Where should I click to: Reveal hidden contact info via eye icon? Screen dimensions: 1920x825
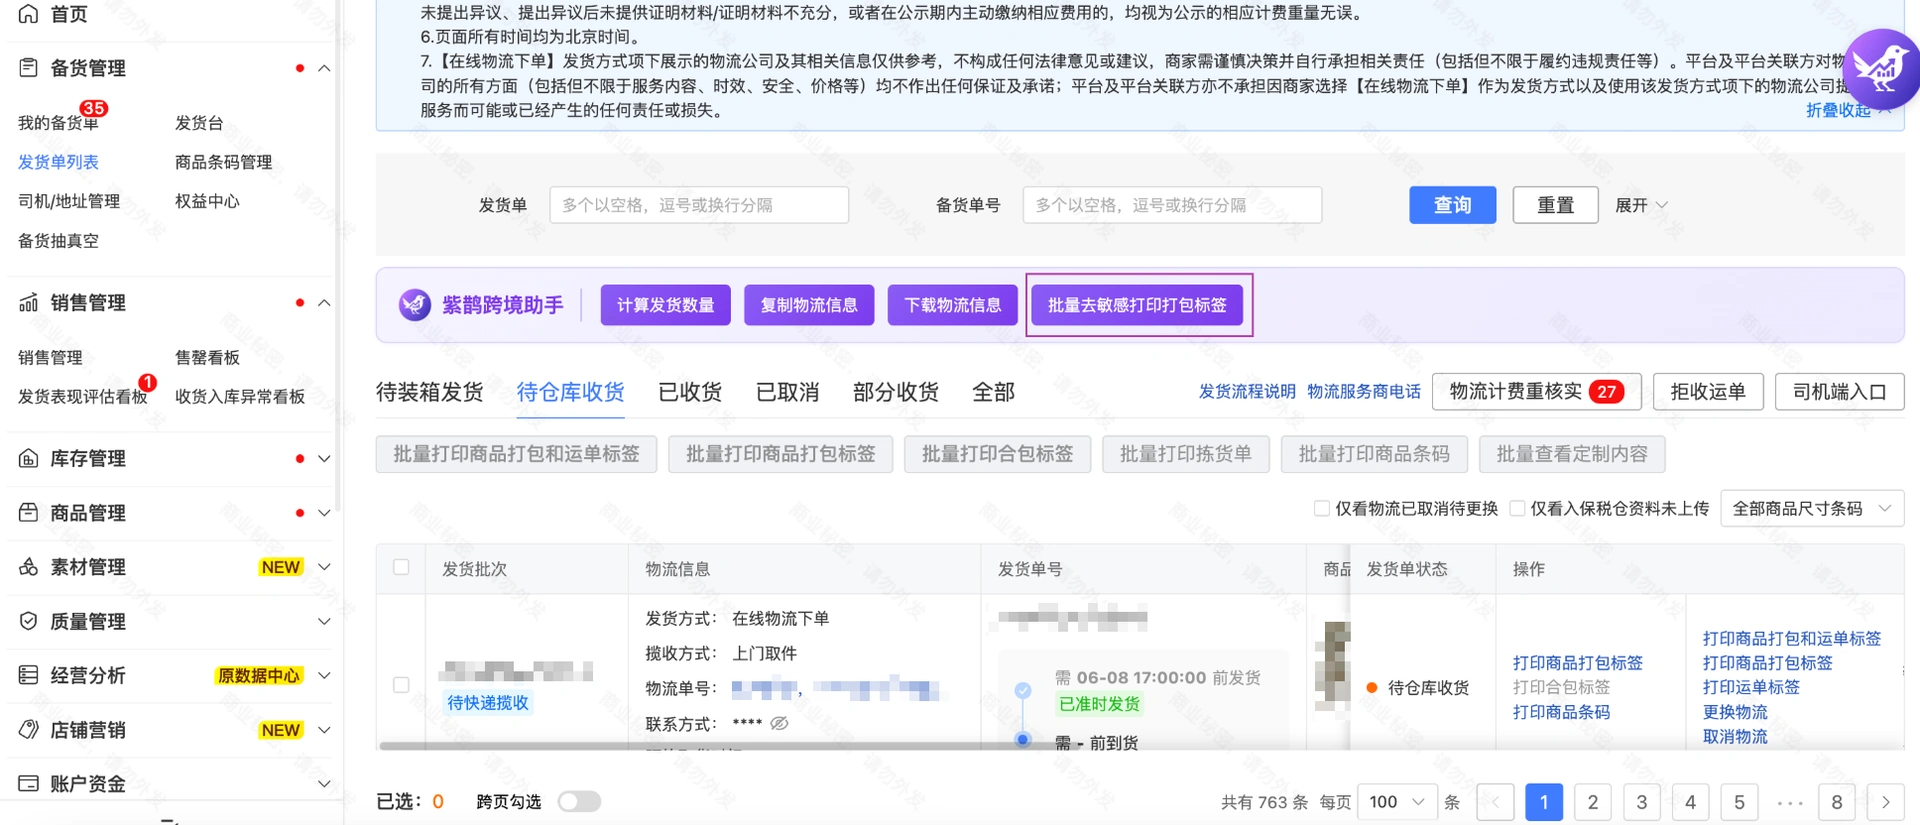[779, 723]
